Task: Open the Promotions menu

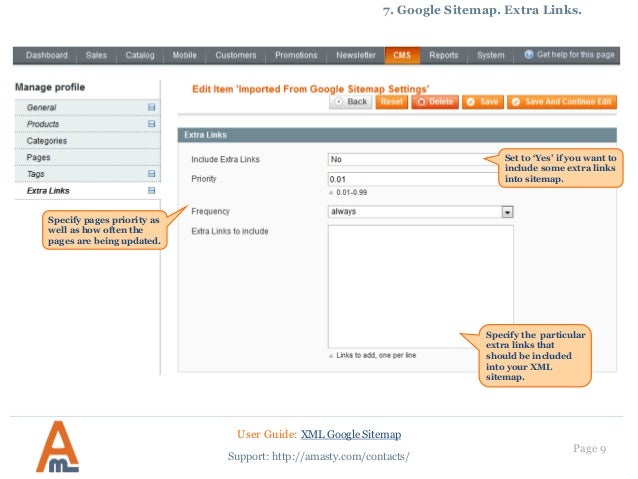Action: tap(296, 55)
